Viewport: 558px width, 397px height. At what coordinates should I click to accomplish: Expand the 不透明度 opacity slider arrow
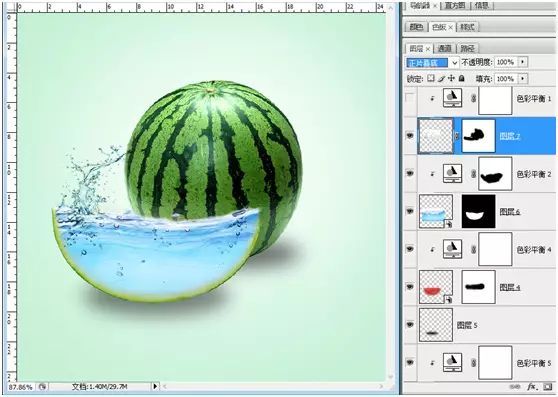(522, 62)
